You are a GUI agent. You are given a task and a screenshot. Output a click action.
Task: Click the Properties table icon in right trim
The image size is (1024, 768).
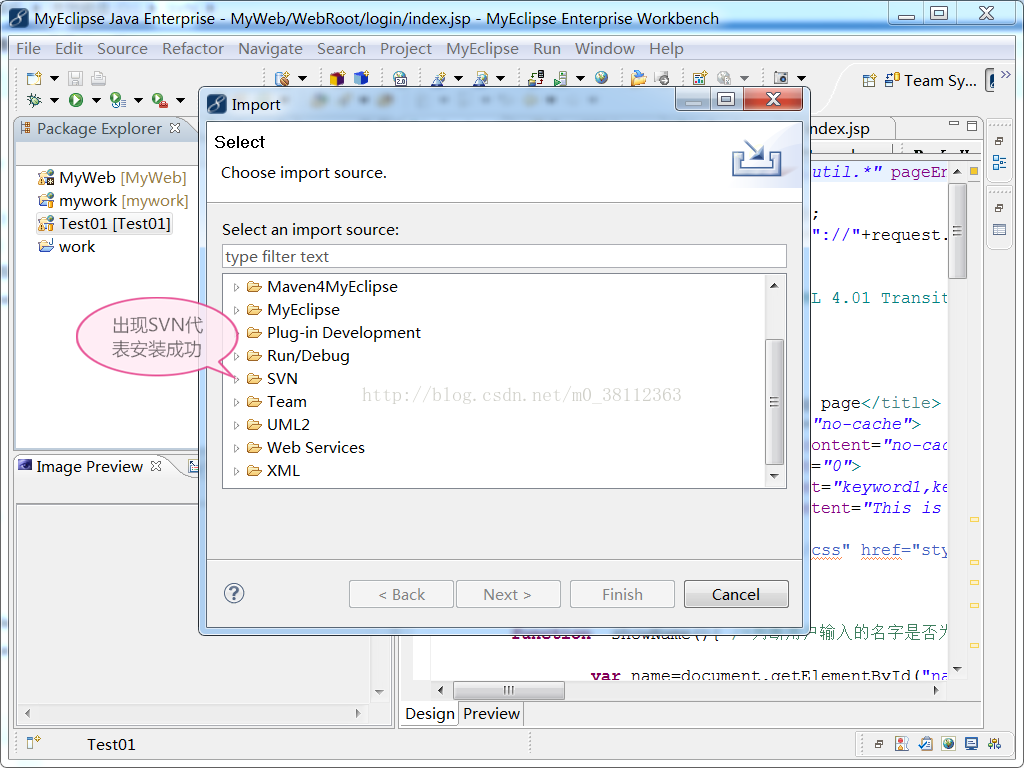[999, 230]
